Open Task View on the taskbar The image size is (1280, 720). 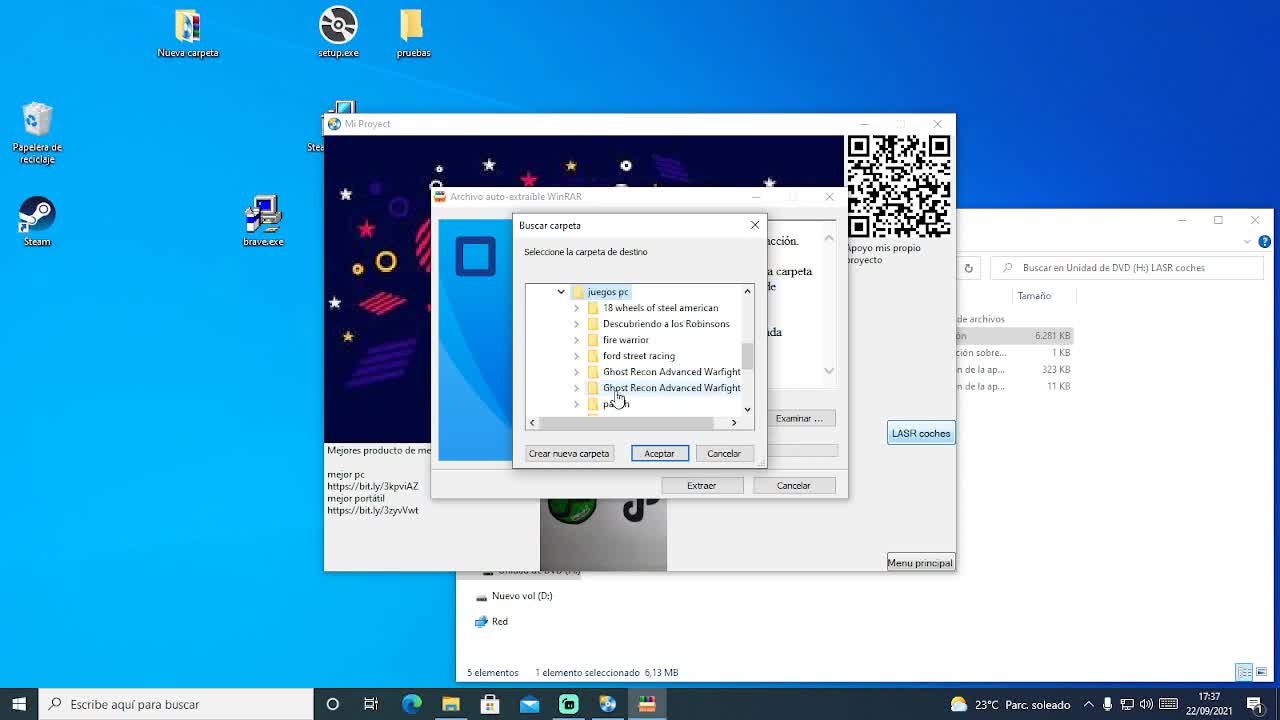pyautogui.click(x=371, y=704)
